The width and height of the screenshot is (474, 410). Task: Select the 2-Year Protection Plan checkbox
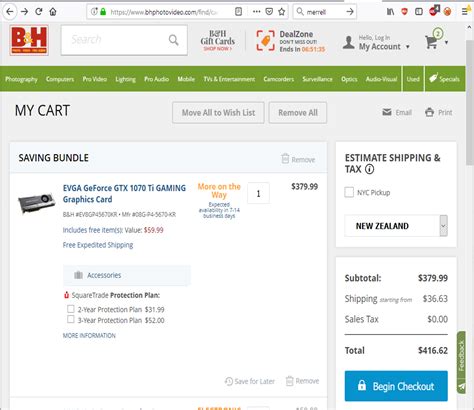click(x=71, y=309)
